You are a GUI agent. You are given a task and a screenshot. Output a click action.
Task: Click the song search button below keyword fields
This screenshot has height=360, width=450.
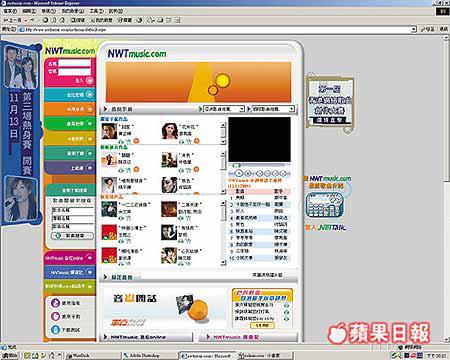point(73,236)
